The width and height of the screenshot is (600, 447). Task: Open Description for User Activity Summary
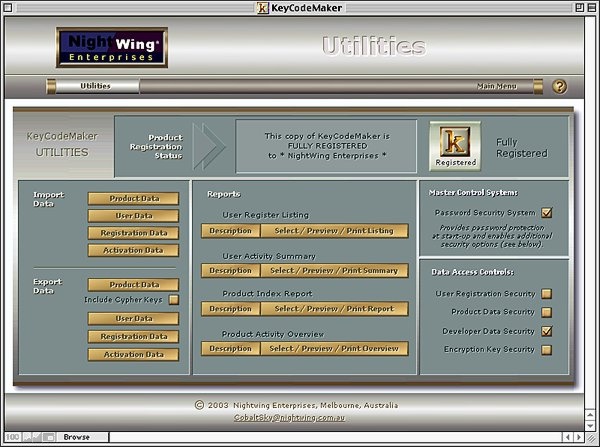coord(230,271)
